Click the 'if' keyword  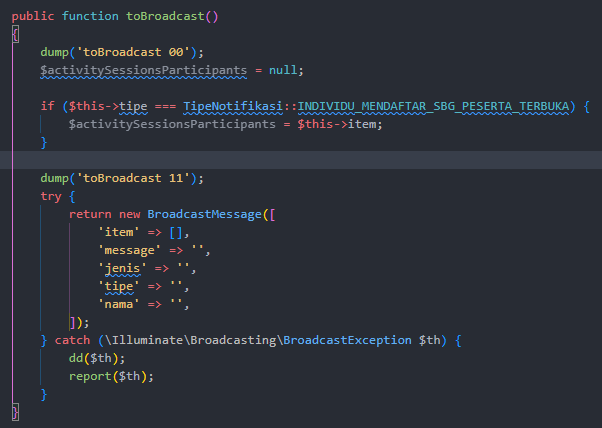coord(47,106)
